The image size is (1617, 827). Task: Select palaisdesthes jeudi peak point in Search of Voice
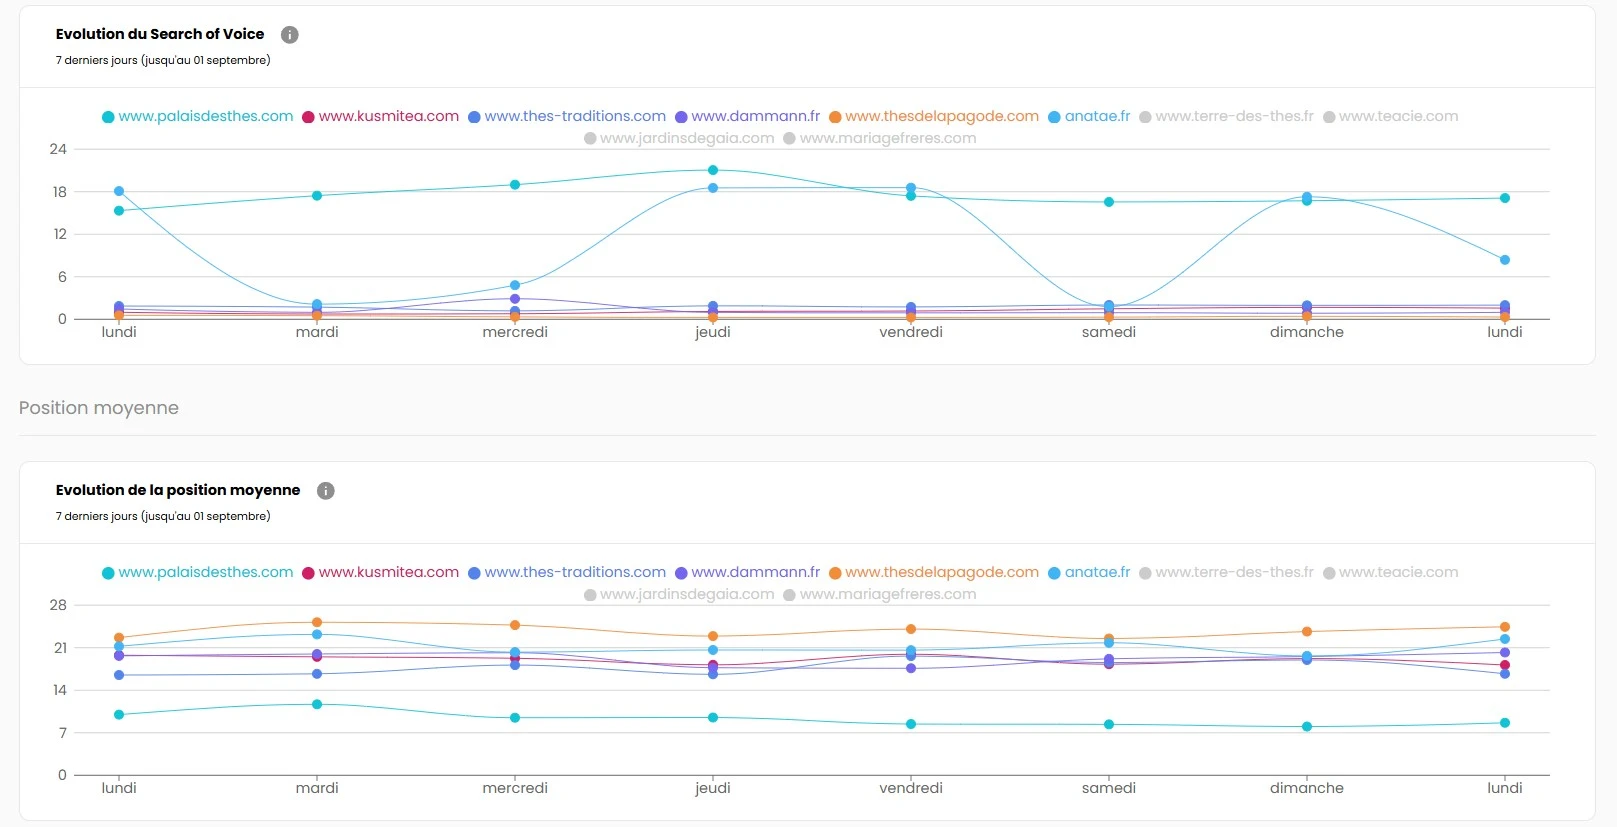coord(713,170)
